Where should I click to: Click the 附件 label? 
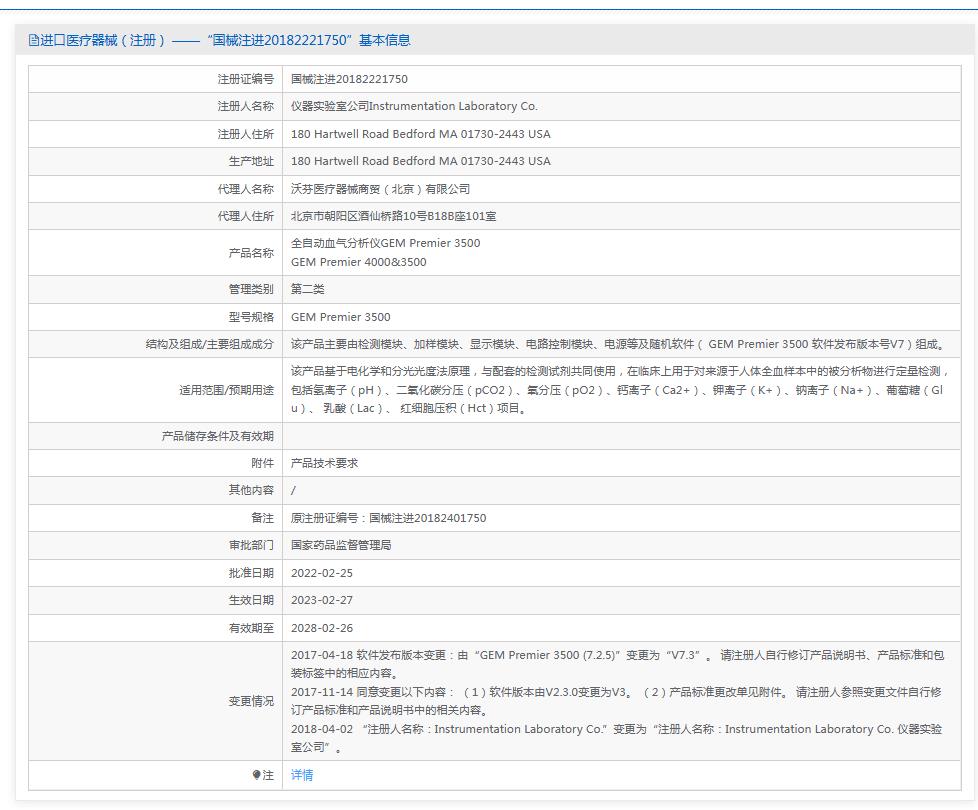click(x=263, y=463)
